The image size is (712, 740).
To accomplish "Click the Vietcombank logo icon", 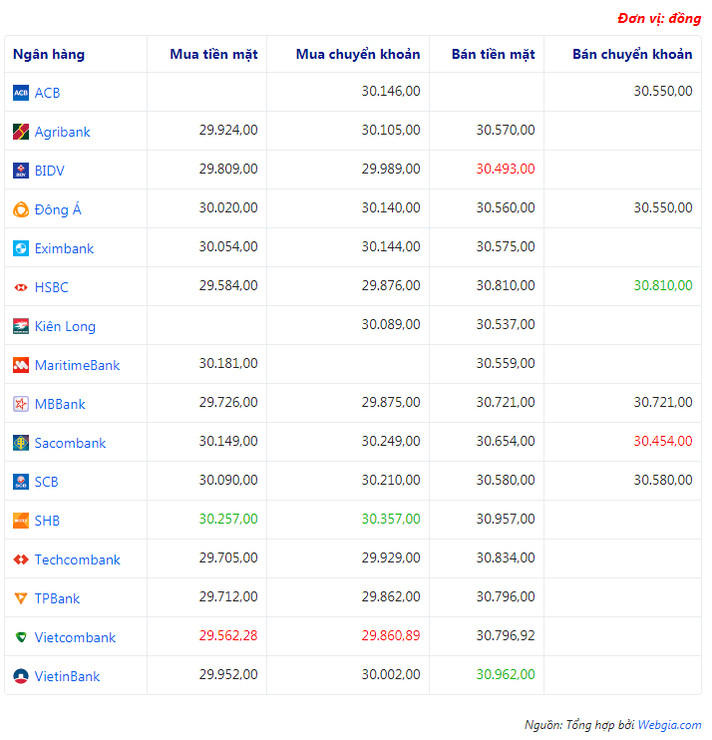I will [x=20, y=638].
